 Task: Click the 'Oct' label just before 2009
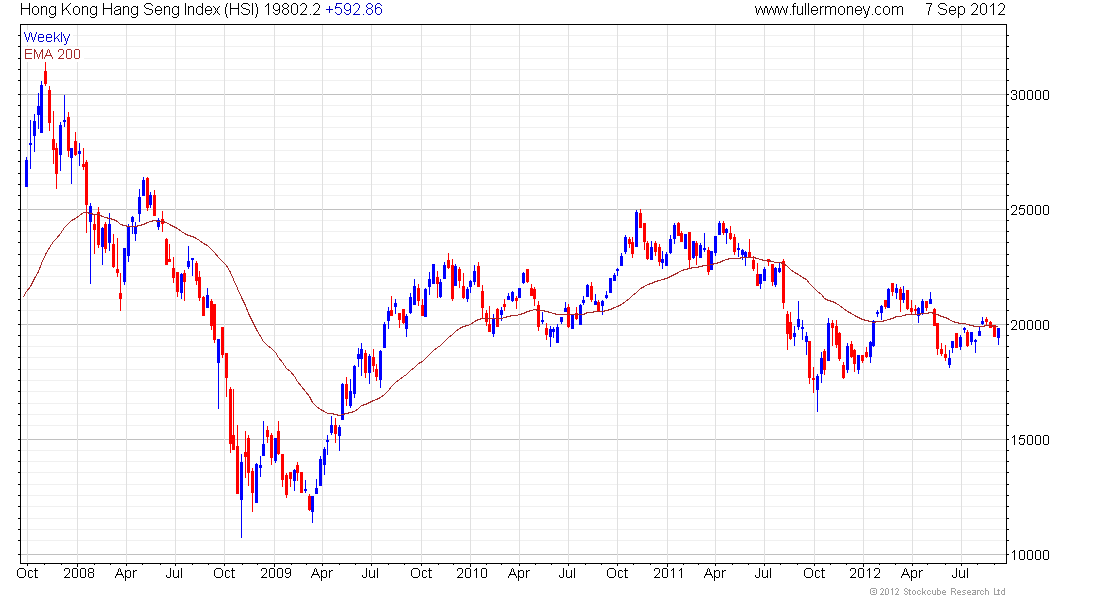(x=224, y=573)
